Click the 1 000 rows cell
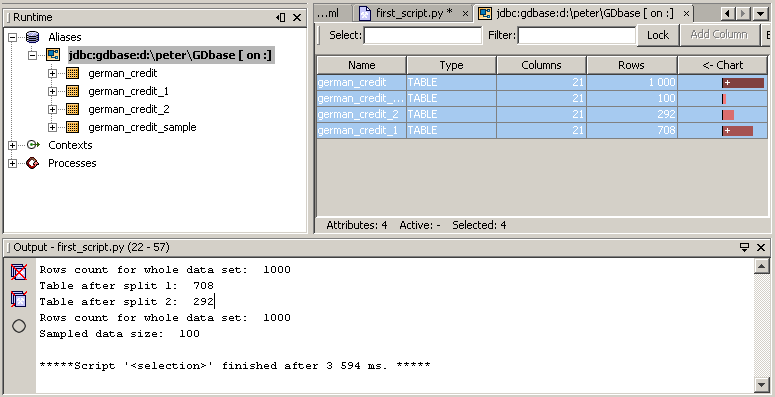The height and width of the screenshot is (397, 775). coord(632,83)
